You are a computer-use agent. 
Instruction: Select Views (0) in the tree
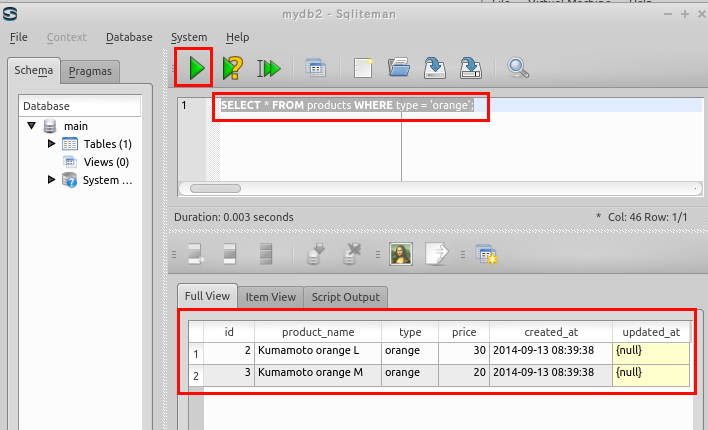[x=106, y=162]
